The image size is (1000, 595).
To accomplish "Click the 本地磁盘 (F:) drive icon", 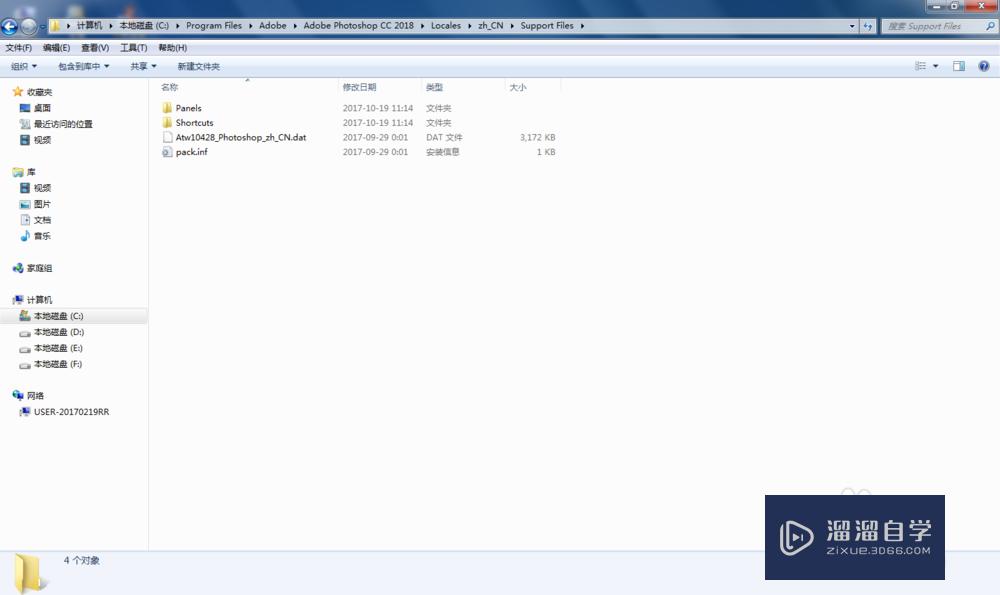I will click(x=25, y=365).
